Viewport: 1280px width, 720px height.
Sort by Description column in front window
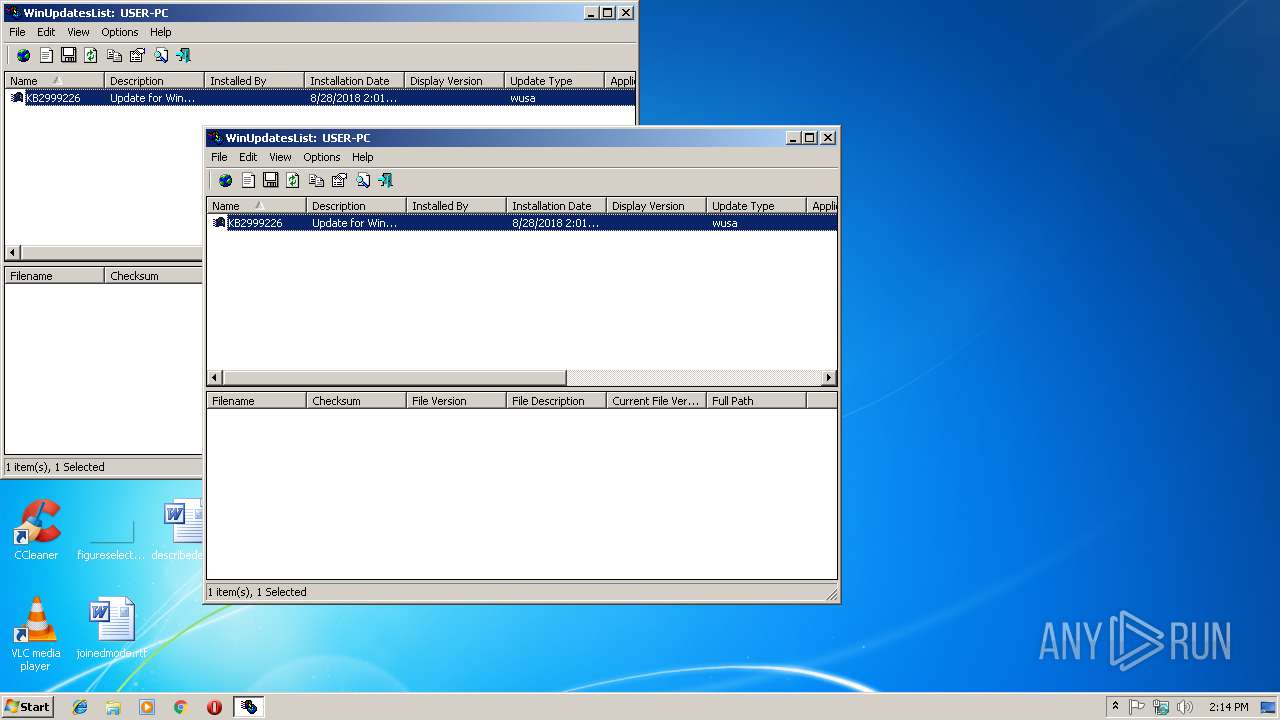click(x=356, y=206)
